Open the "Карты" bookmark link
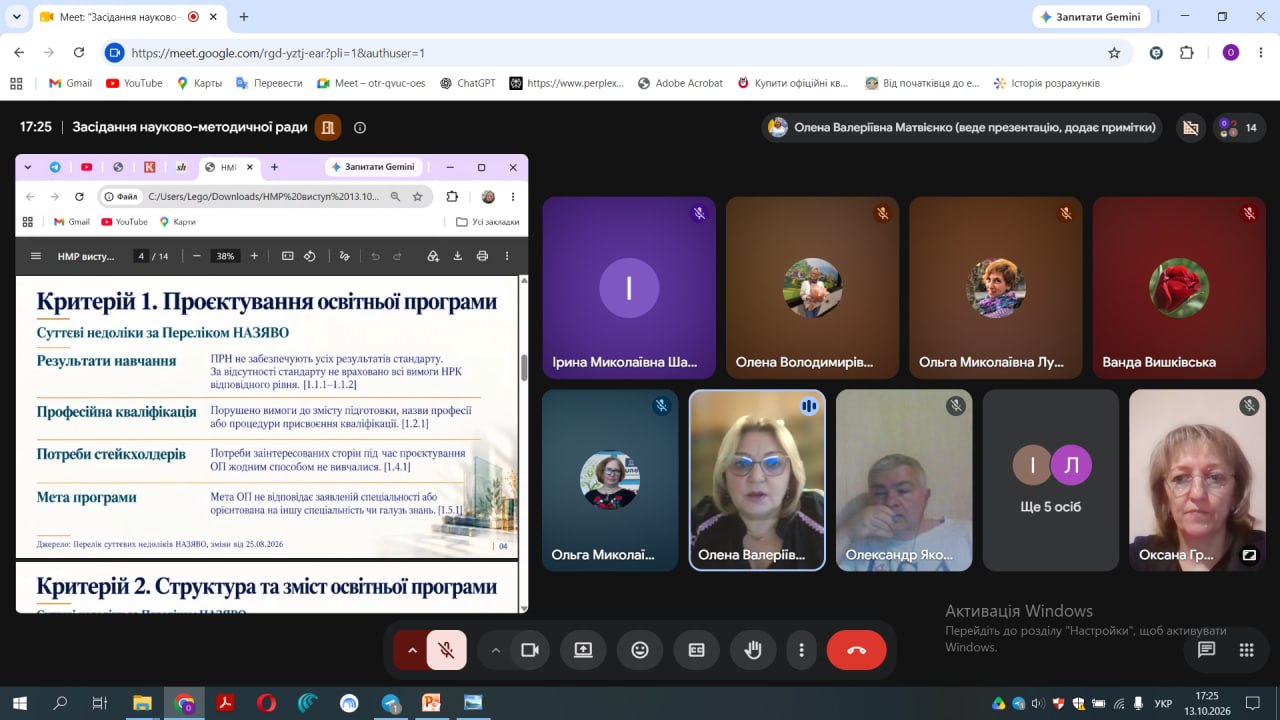The width and height of the screenshot is (1280, 720). tap(199, 83)
